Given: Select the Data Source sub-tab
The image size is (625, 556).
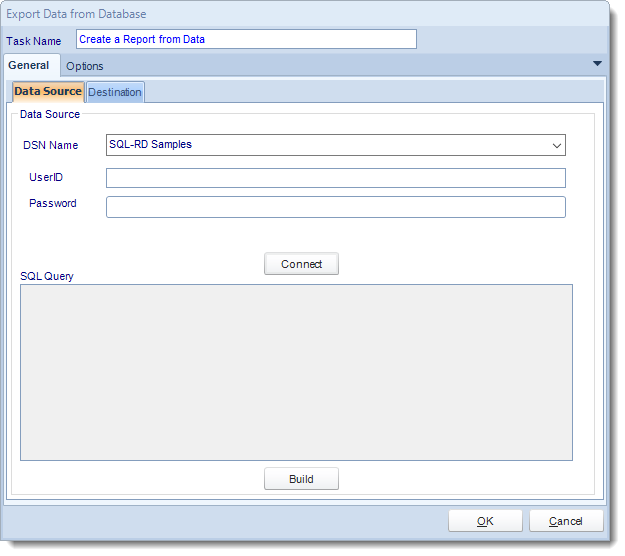Looking at the screenshot, I should (x=48, y=91).
